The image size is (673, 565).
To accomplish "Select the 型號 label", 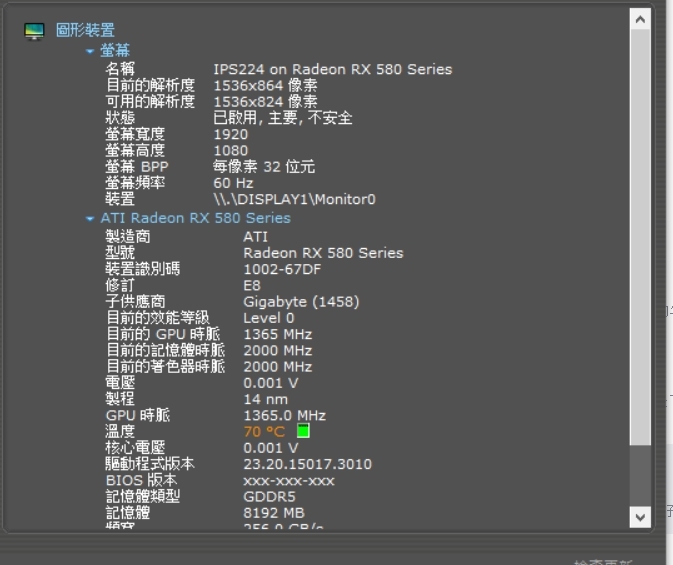I will [x=120, y=253].
